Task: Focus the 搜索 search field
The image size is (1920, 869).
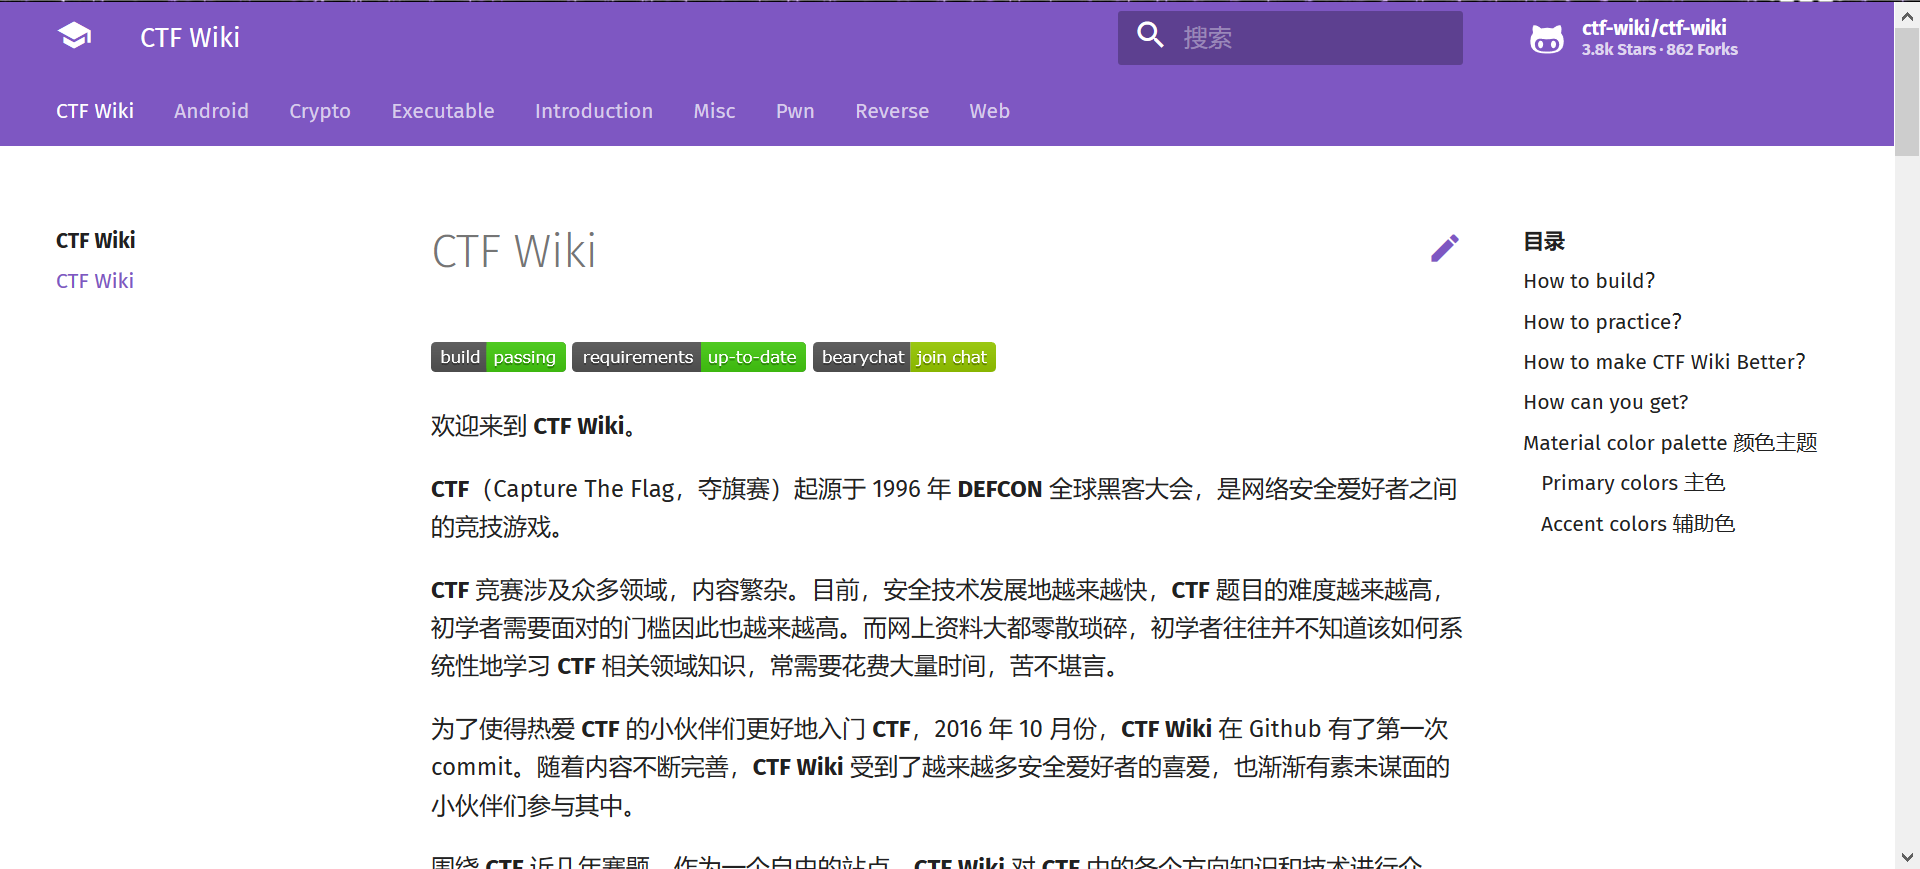Action: (1290, 38)
